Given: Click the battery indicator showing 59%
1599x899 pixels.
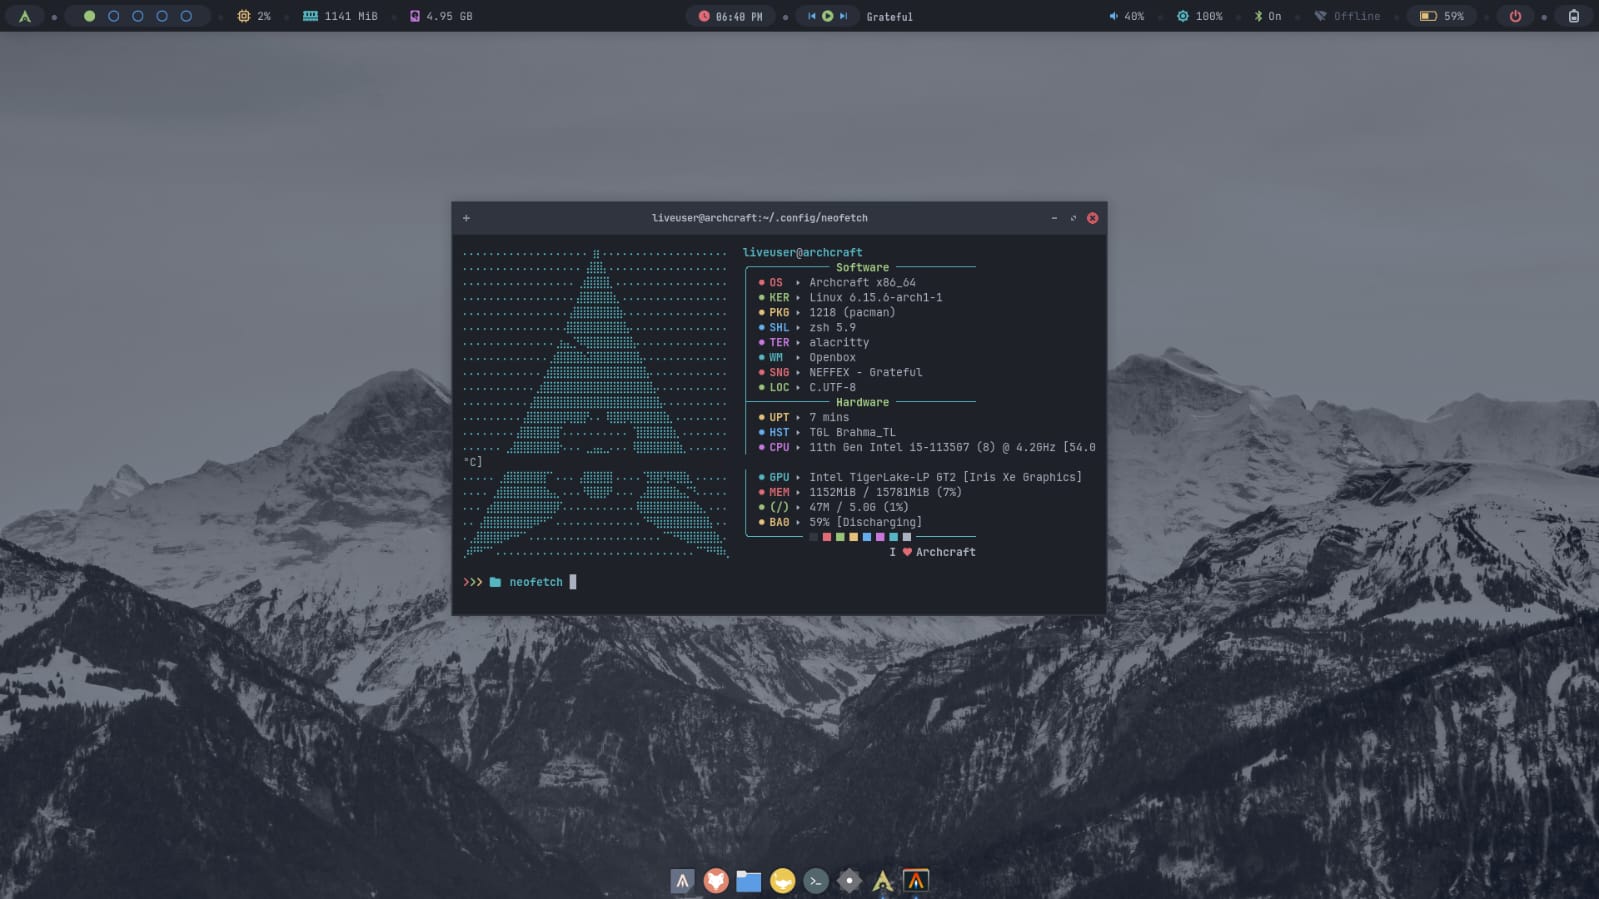Looking at the screenshot, I should [x=1442, y=16].
